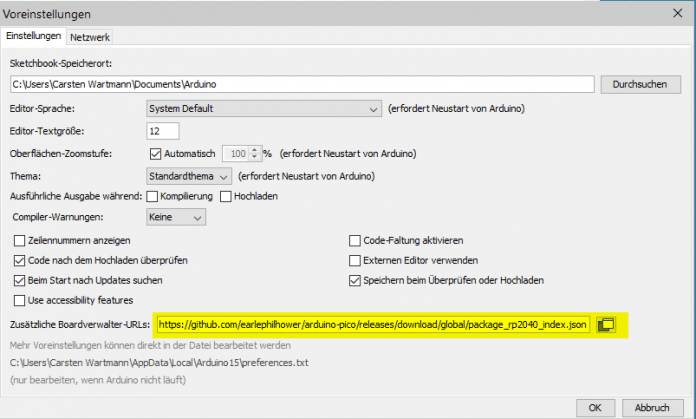Open the Compiler-Warnungen dropdown
Screen dimensions: 696x419
[x=176, y=217]
